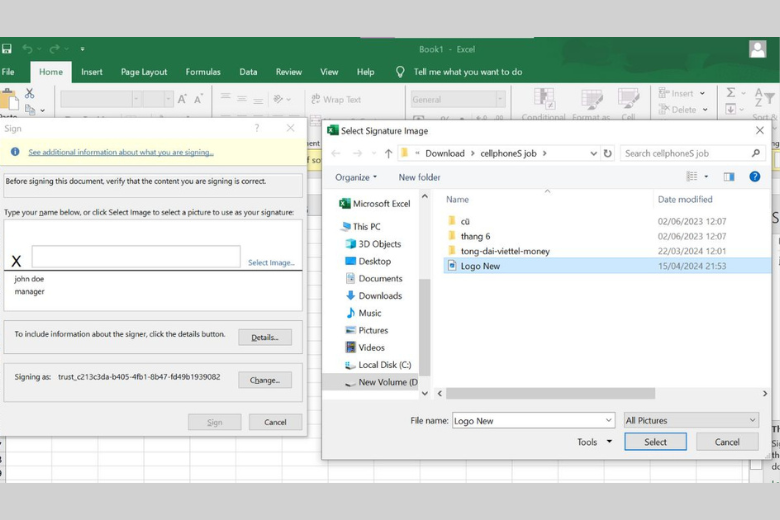Open the address bar history dropdown
780x520 pixels.
pyautogui.click(x=593, y=153)
